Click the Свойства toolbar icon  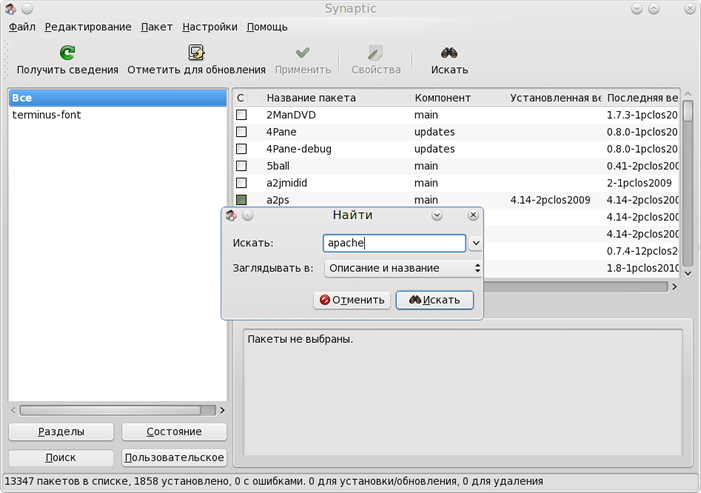pos(375,53)
